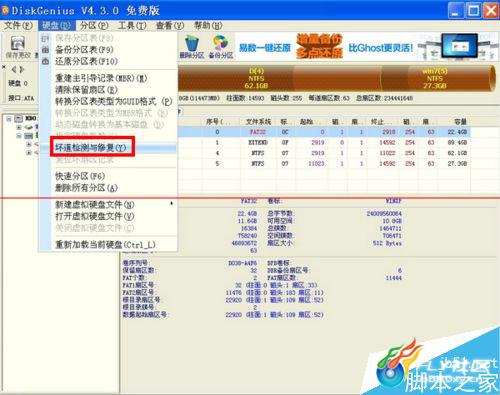Click the DiskGenius title bar logo icon

5,10
